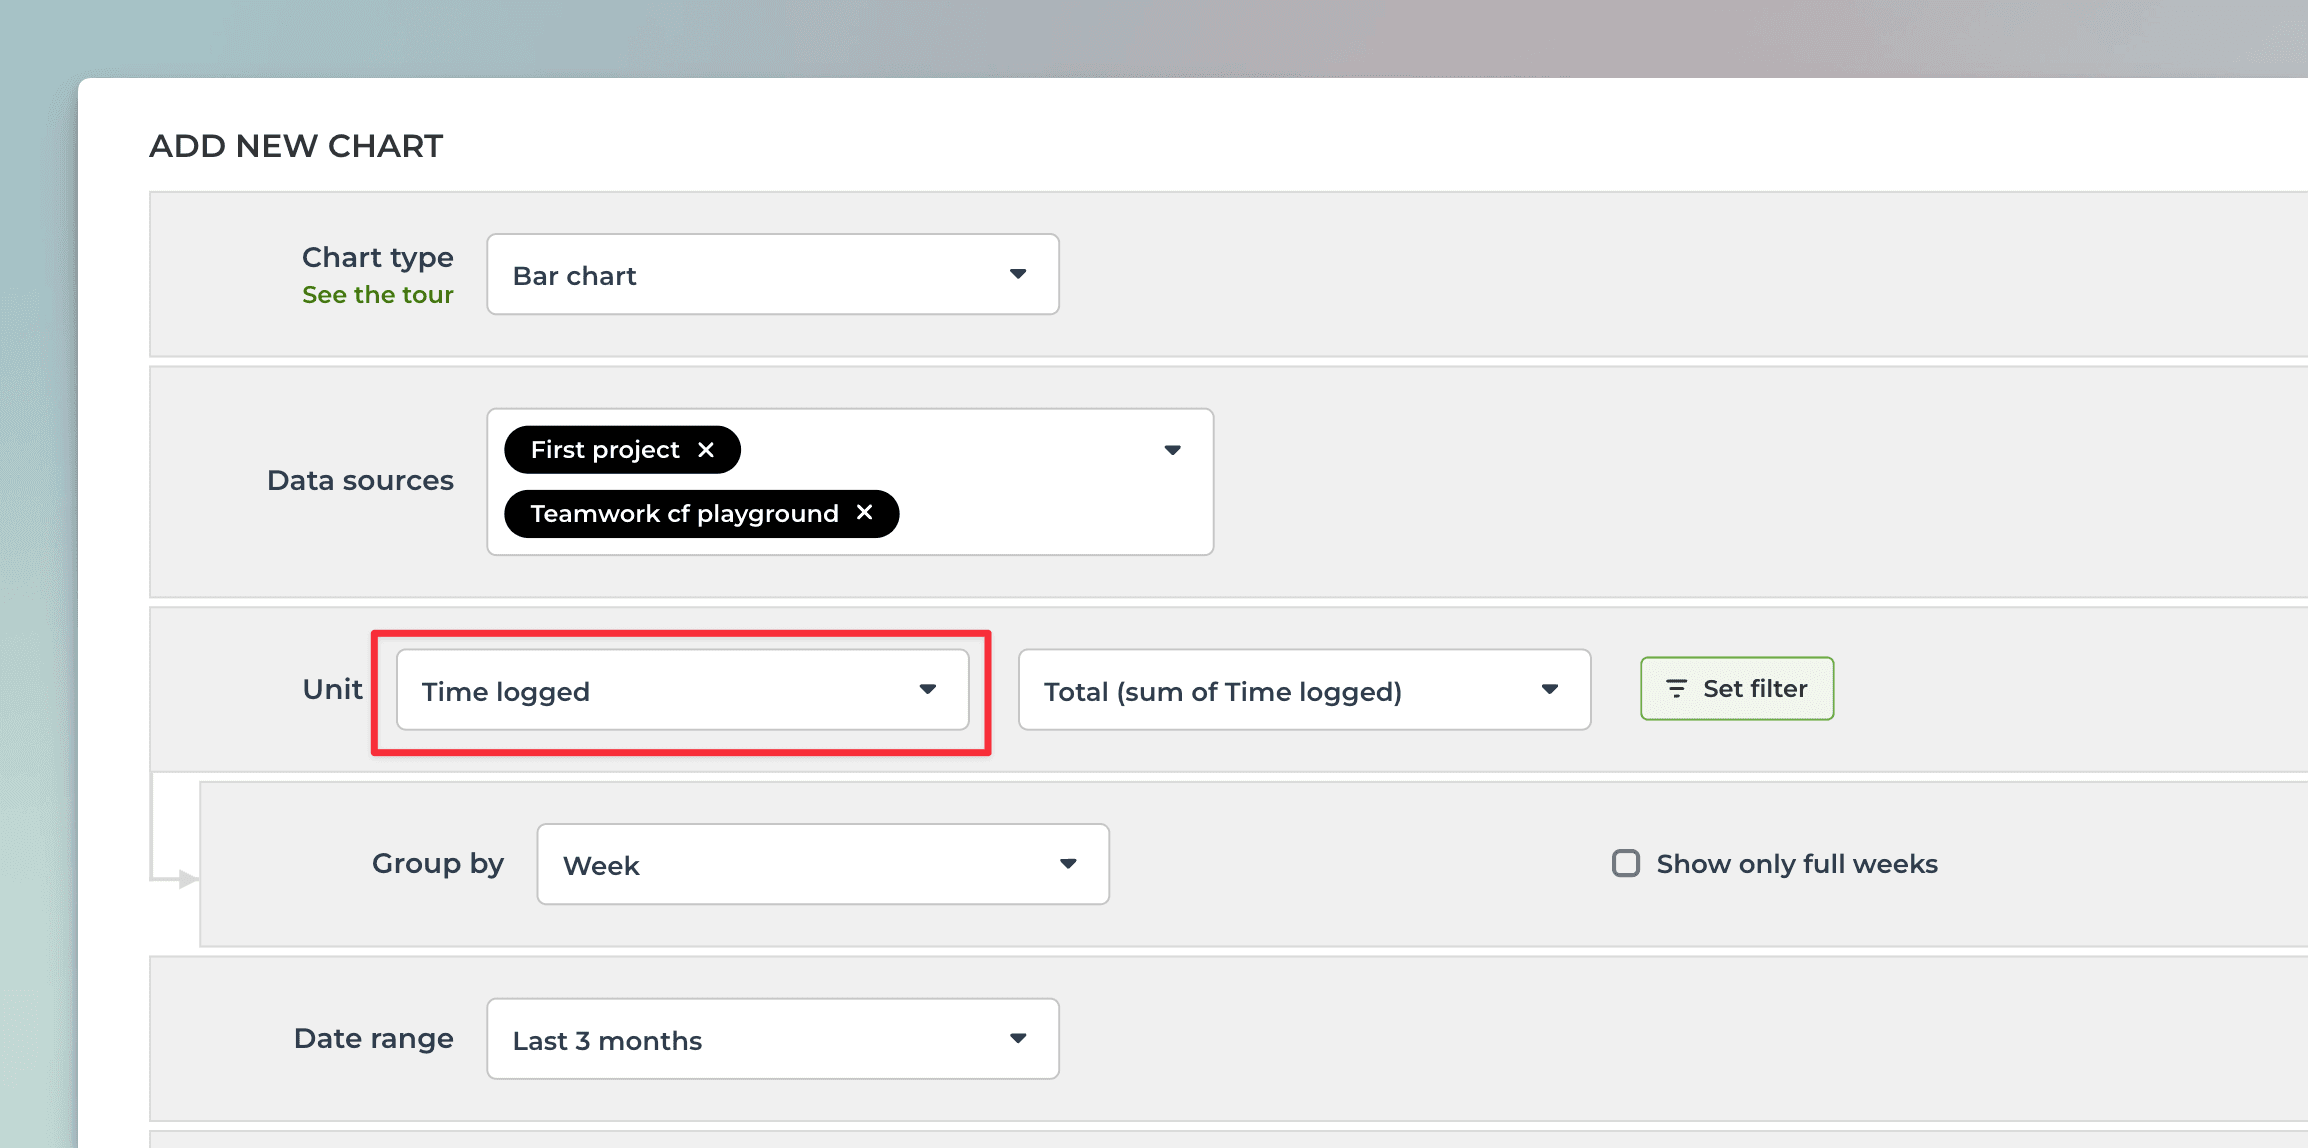
Task: Click the filter icon in Set filter
Action: pyautogui.click(x=1676, y=689)
